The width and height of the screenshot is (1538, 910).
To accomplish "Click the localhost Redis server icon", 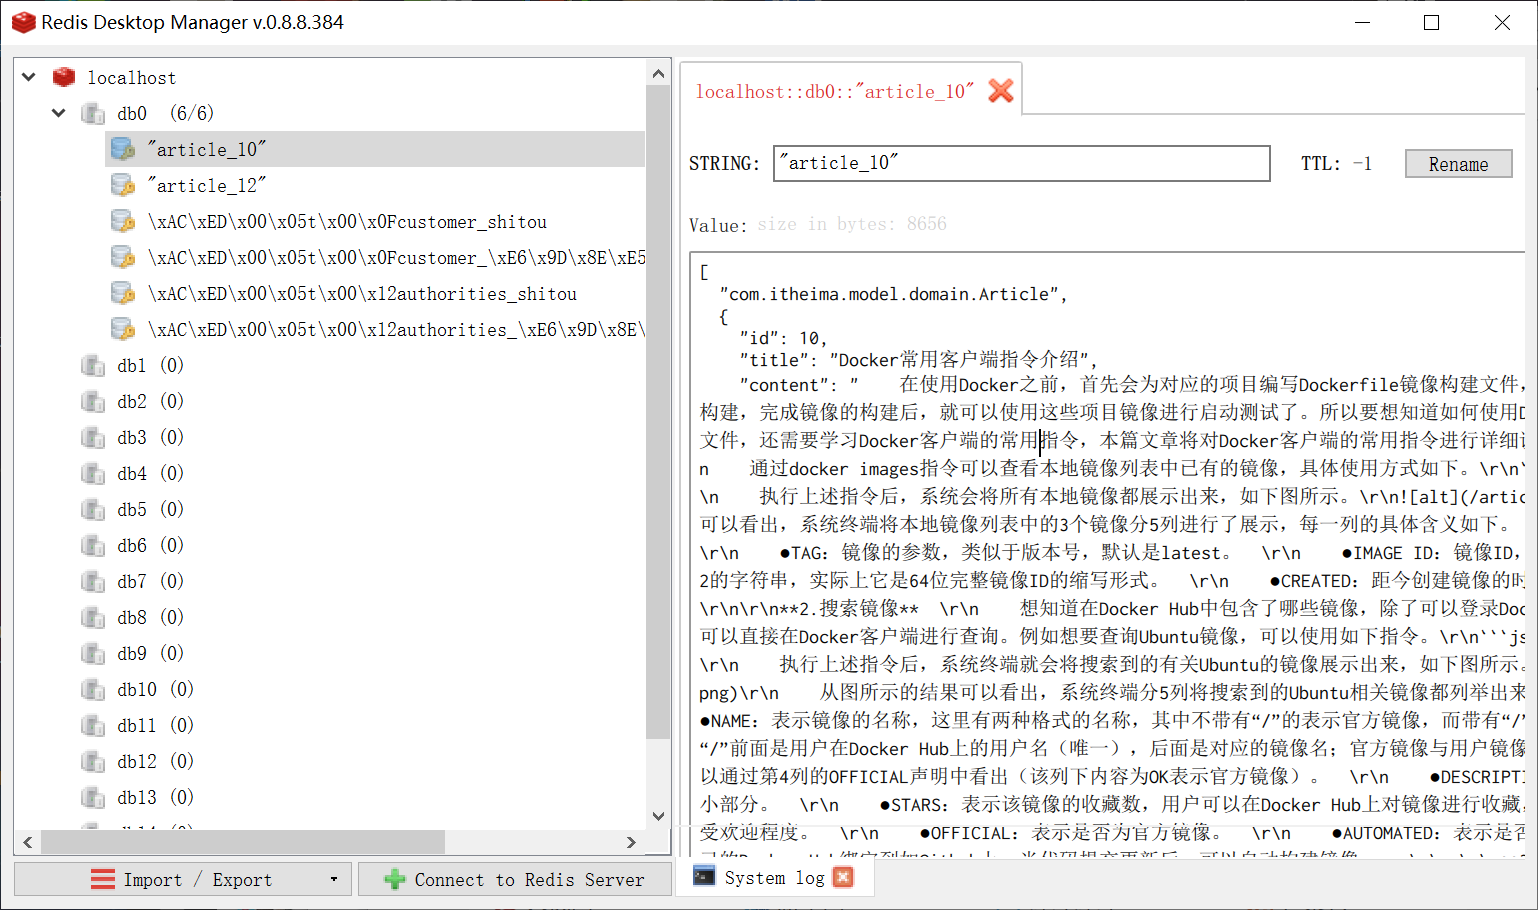I will point(64,77).
